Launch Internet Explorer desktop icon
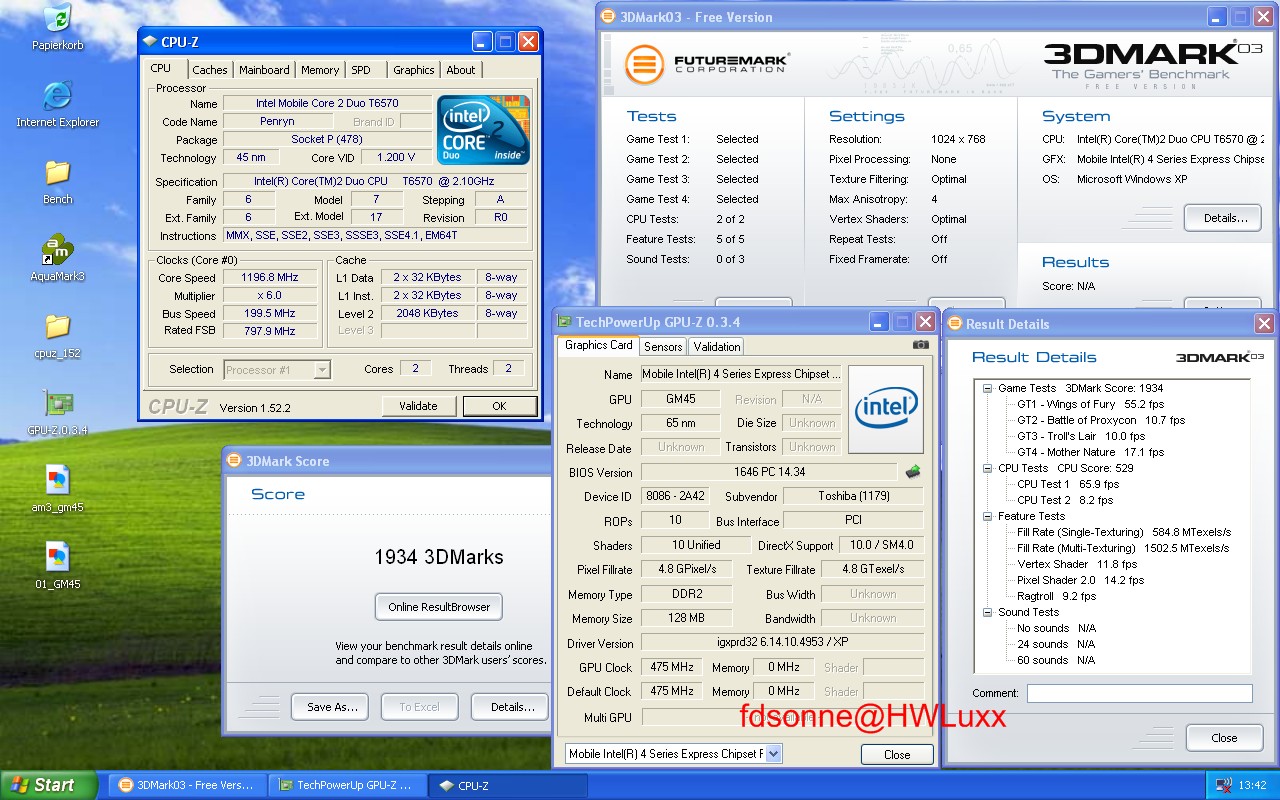Viewport: 1280px width, 800px height. point(57,103)
